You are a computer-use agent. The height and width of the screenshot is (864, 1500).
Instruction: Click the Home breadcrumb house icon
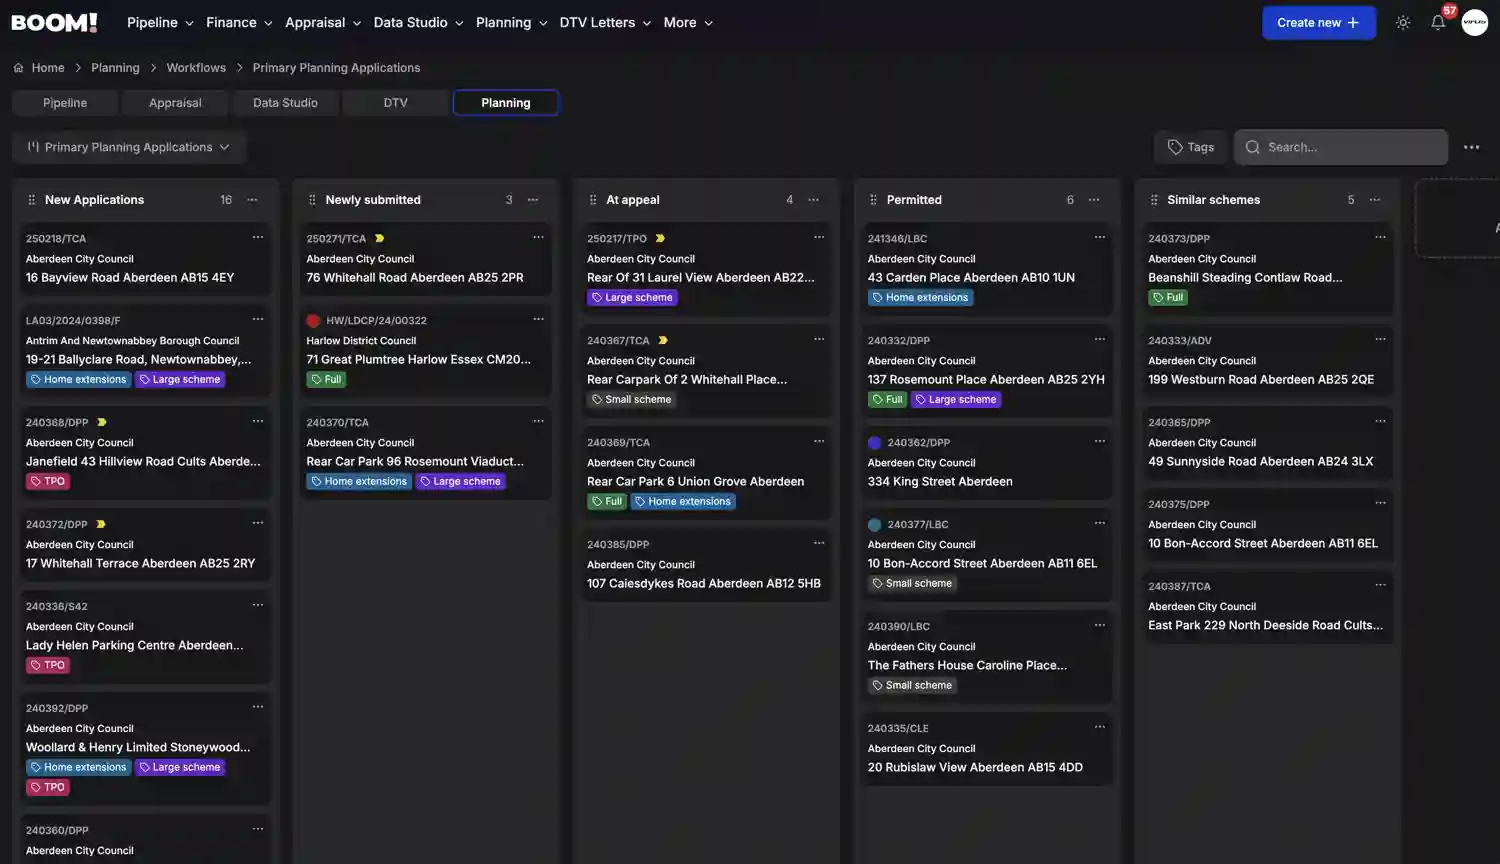[x=18, y=68]
